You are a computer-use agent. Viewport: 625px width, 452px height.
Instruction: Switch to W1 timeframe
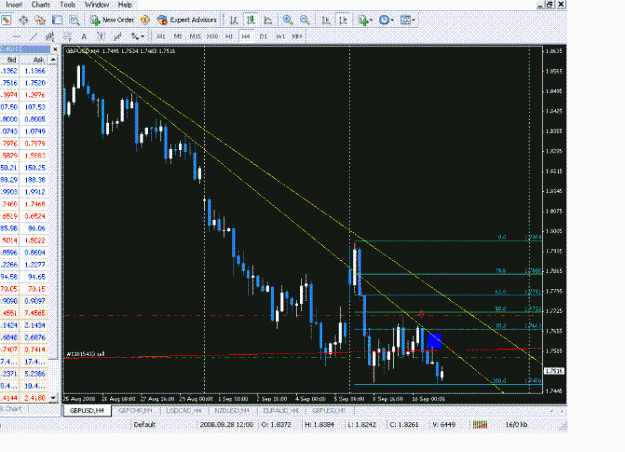(280, 36)
